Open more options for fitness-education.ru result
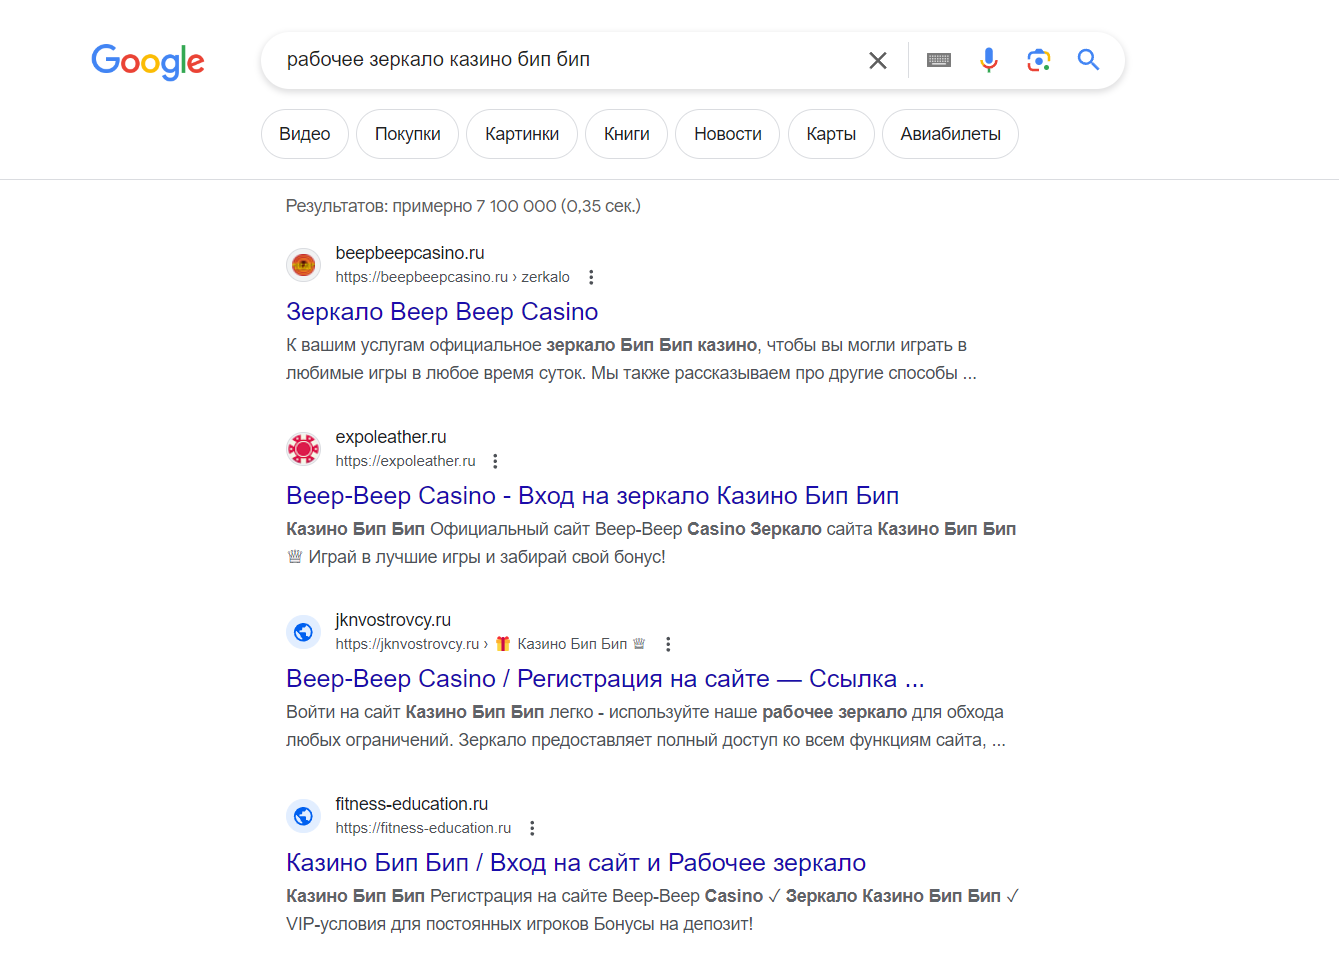 coord(532,828)
